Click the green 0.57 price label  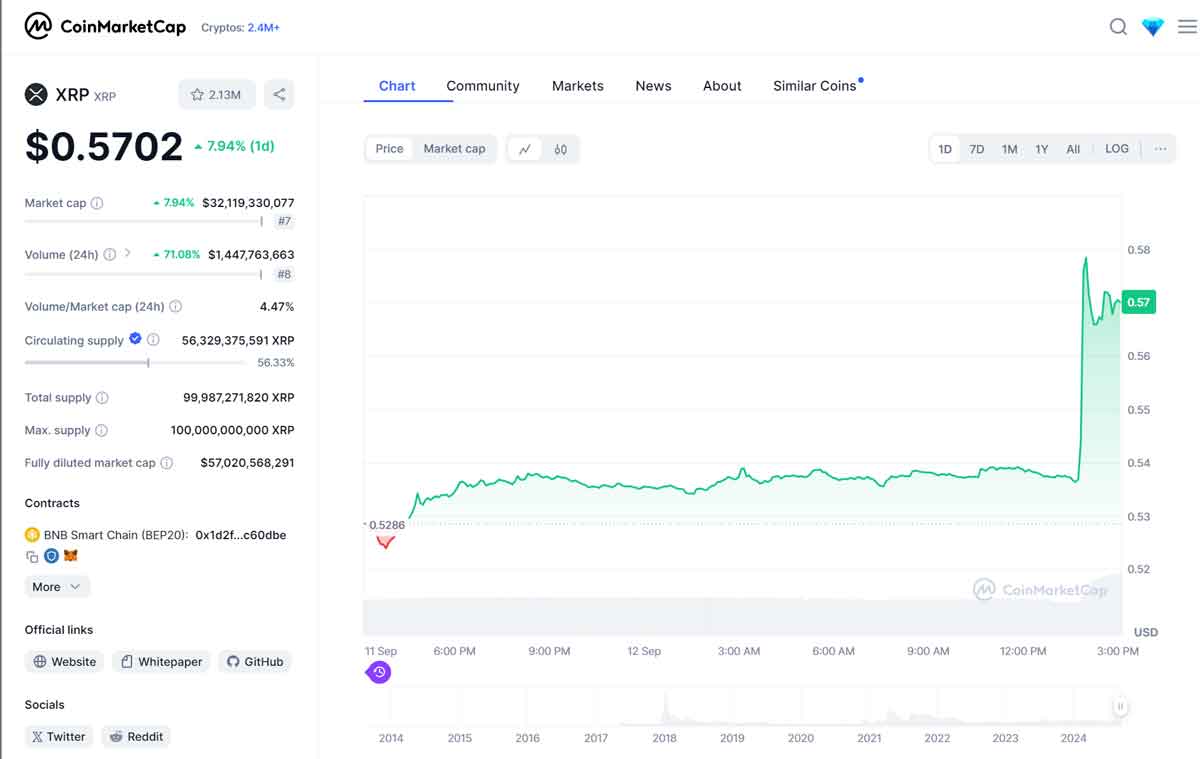(1138, 302)
